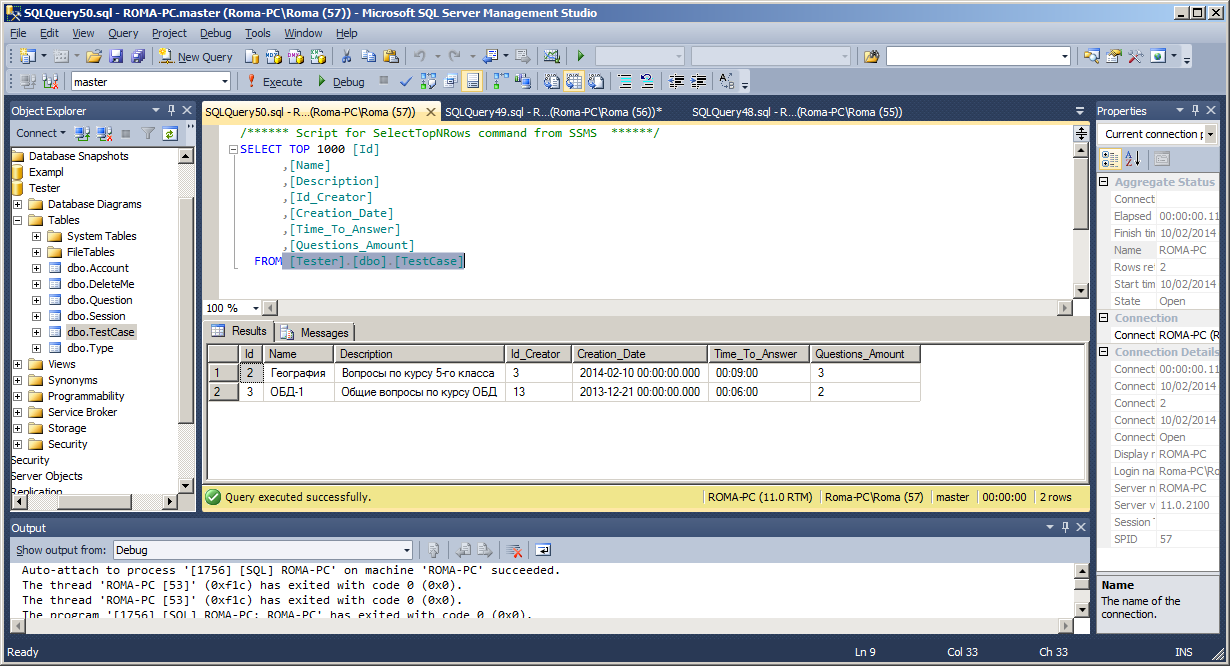This screenshot has width=1230, height=666.
Task: Switch to SQLQuery49.sql tab
Action: 553,112
